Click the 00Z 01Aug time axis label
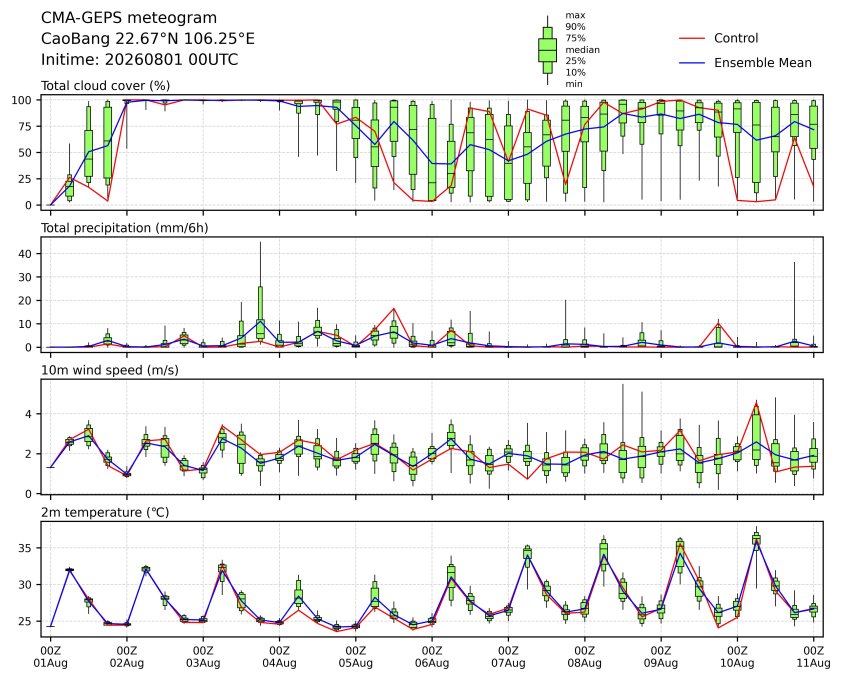842x680 pixels. pos(50,657)
